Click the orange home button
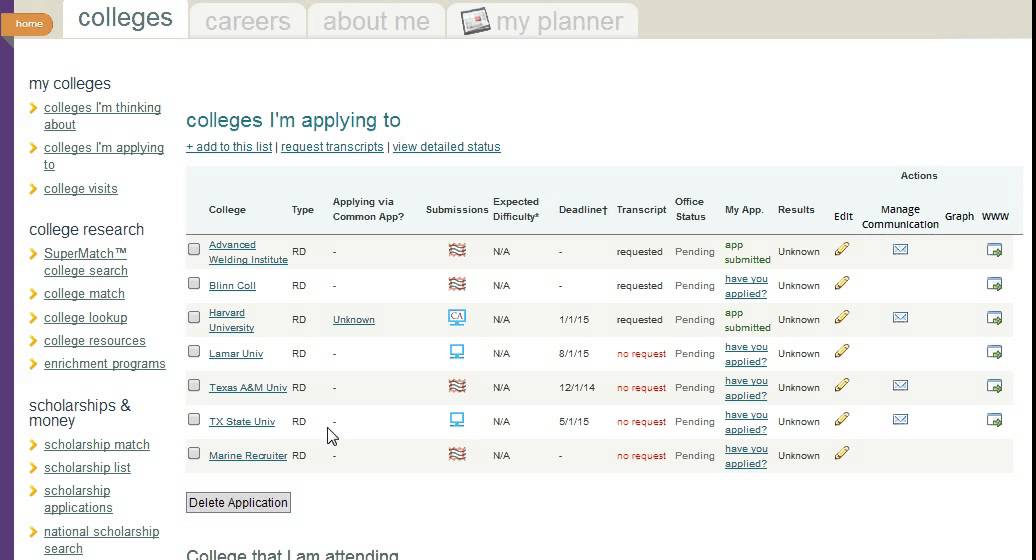 click(28, 24)
